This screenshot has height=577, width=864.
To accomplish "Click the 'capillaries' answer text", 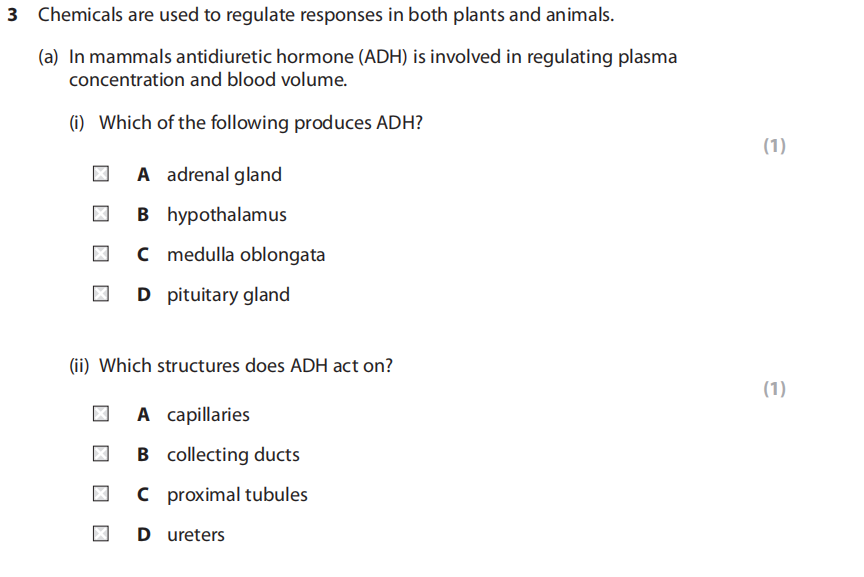I will tap(208, 415).
